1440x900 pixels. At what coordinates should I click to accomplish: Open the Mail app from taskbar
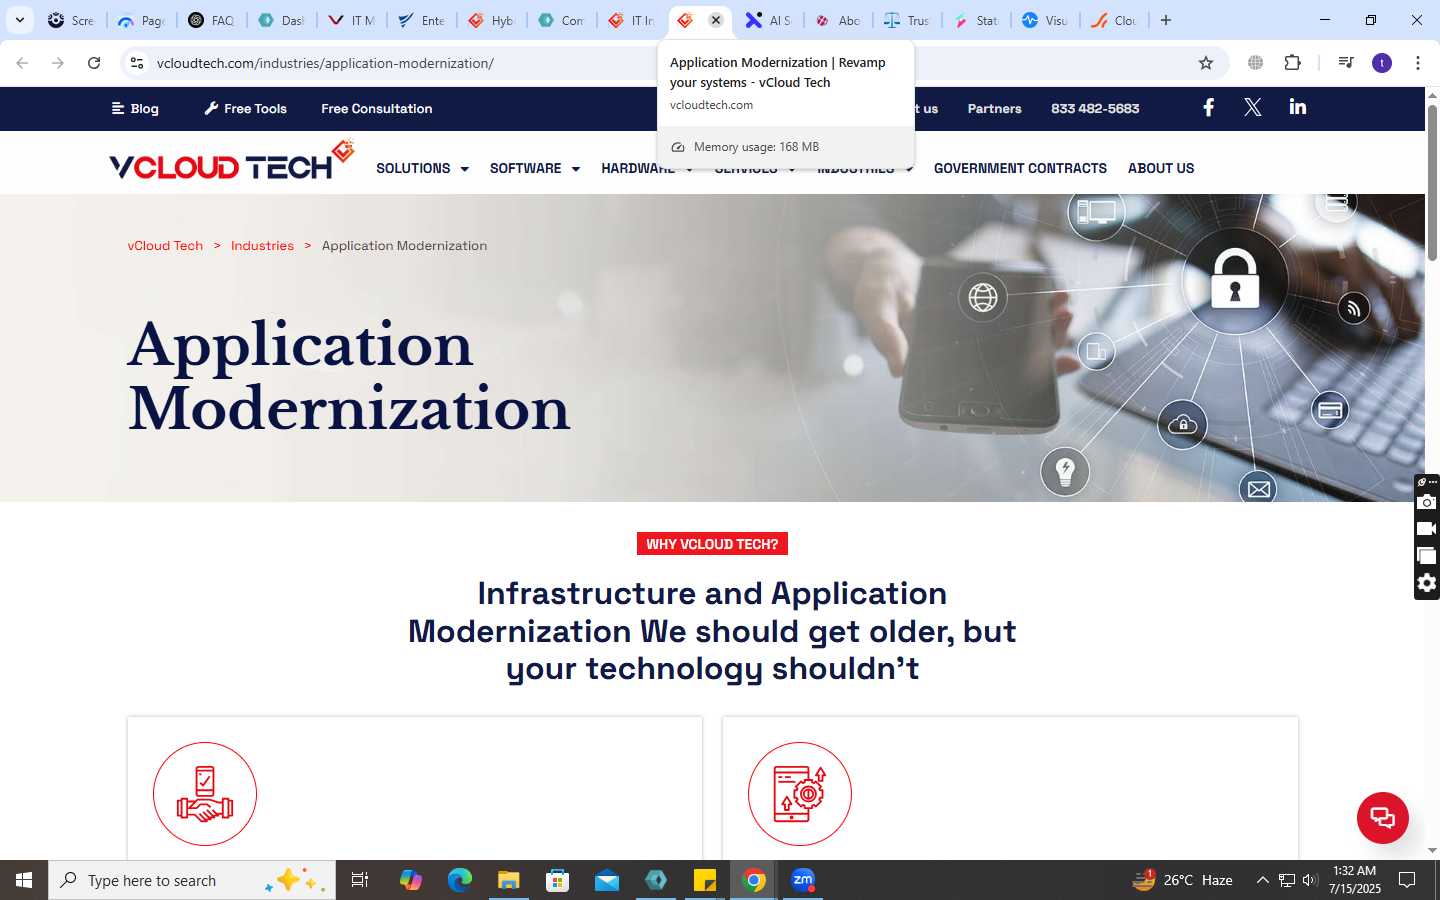[x=607, y=880]
